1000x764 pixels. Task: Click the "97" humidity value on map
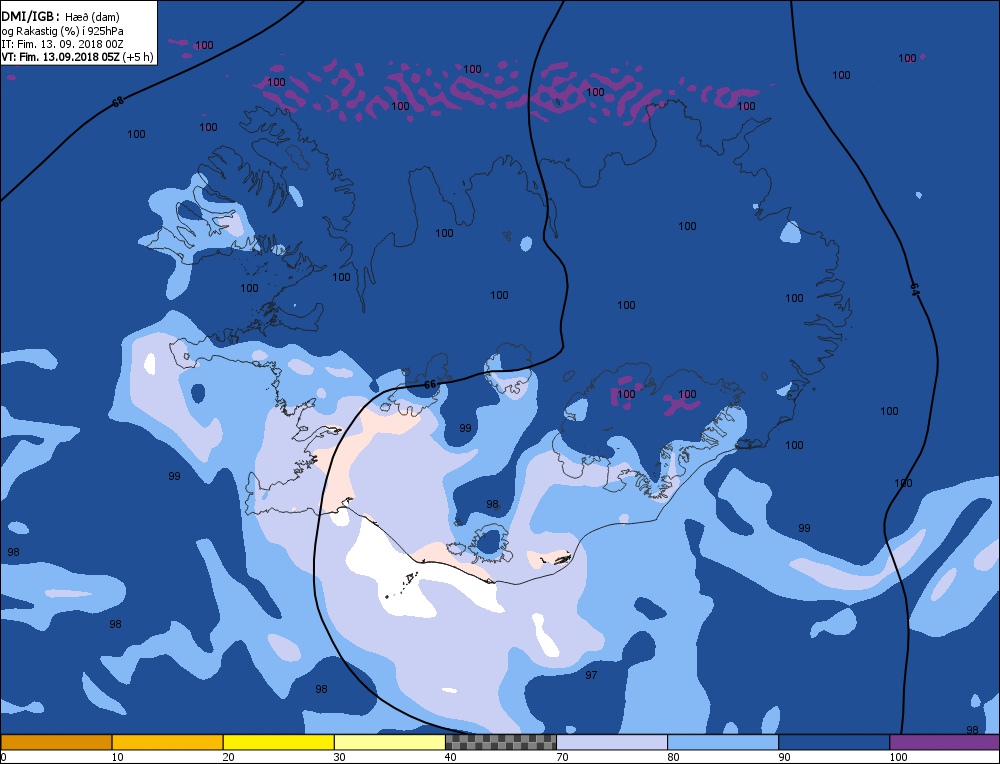pos(591,675)
